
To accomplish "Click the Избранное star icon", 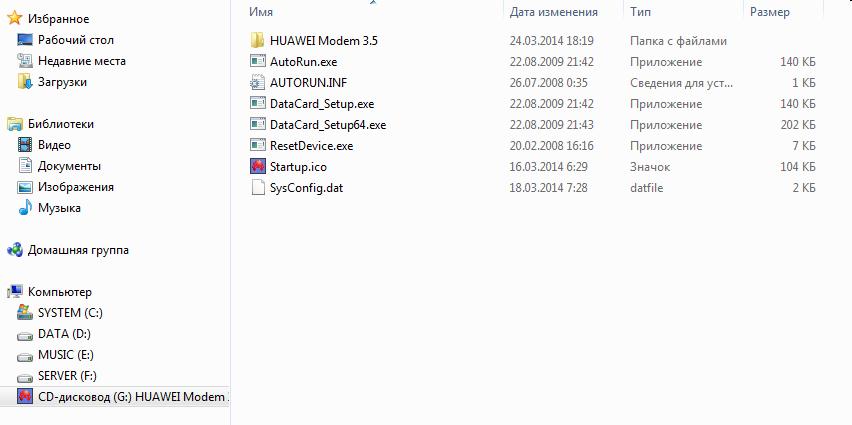I will pos(15,19).
